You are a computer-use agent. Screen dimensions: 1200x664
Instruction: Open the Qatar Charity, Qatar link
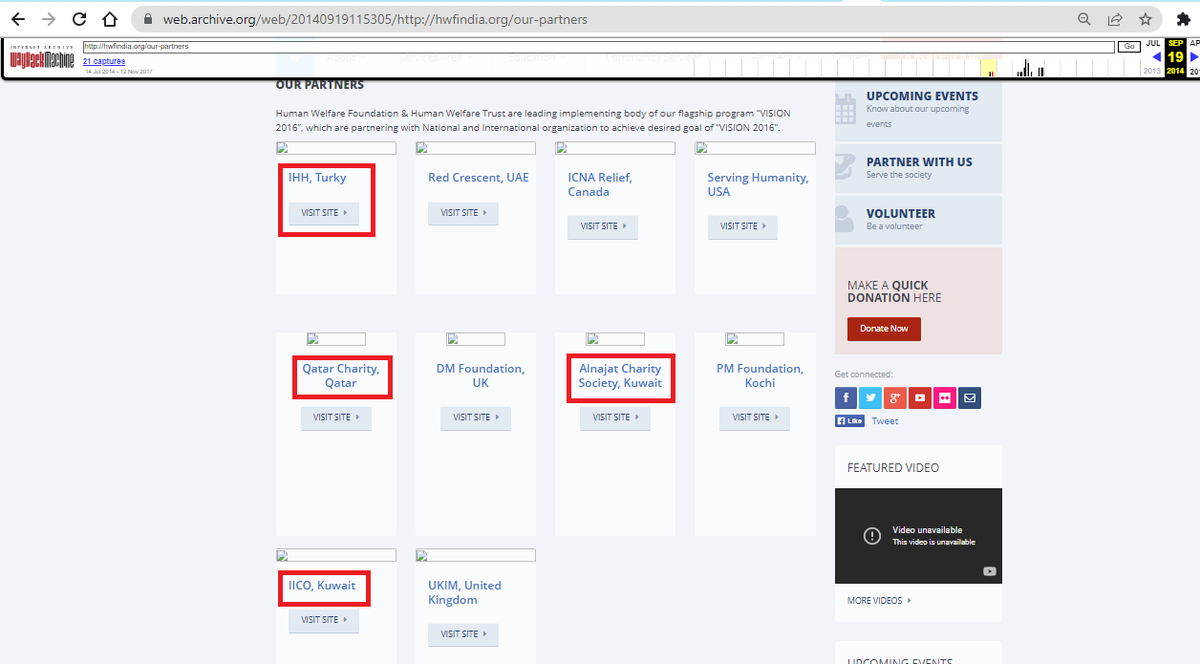click(341, 376)
